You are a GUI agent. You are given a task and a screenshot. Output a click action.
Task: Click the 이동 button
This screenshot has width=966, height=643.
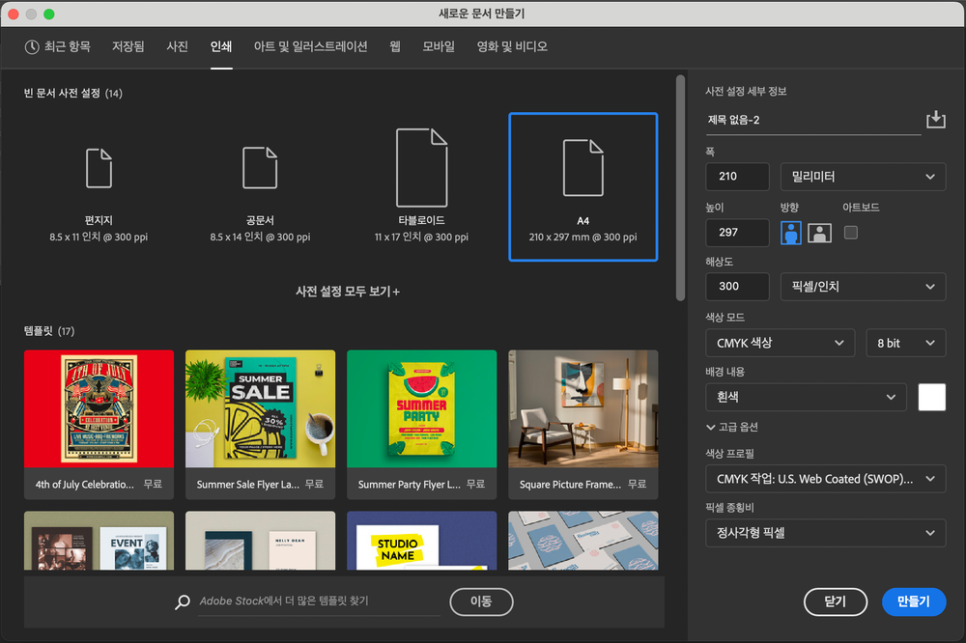(x=481, y=602)
